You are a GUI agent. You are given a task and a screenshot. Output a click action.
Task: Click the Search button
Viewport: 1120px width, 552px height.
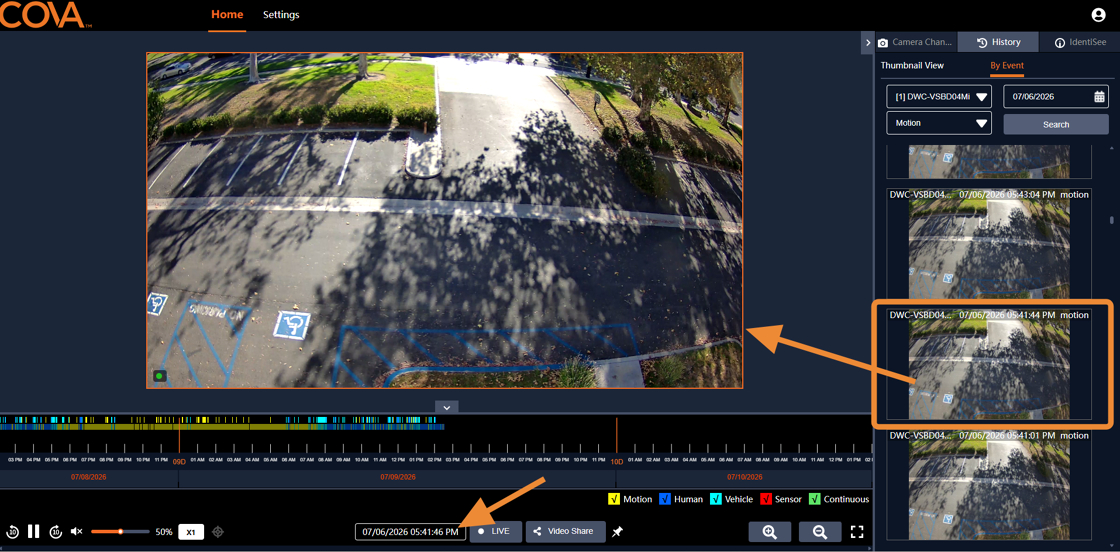click(x=1056, y=124)
